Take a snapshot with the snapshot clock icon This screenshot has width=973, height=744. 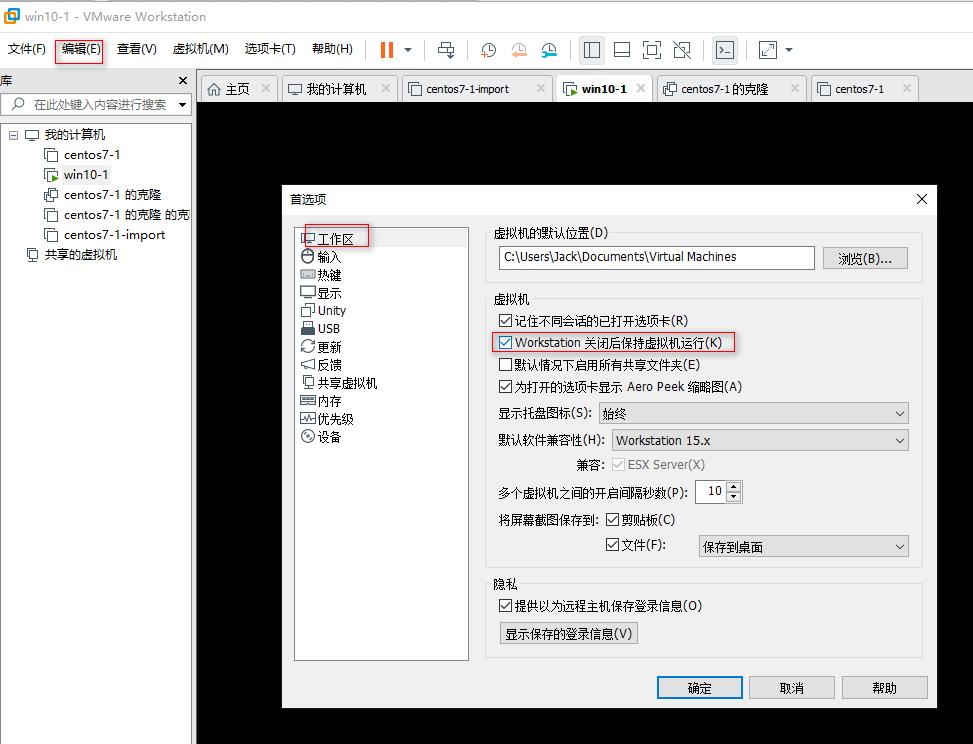[488, 49]
